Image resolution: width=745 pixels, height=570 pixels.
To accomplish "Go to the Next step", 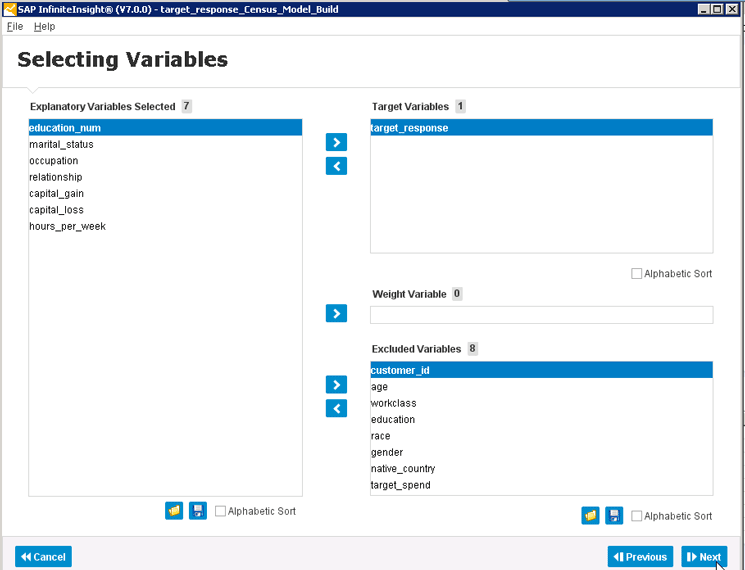I will pos(704,557).
